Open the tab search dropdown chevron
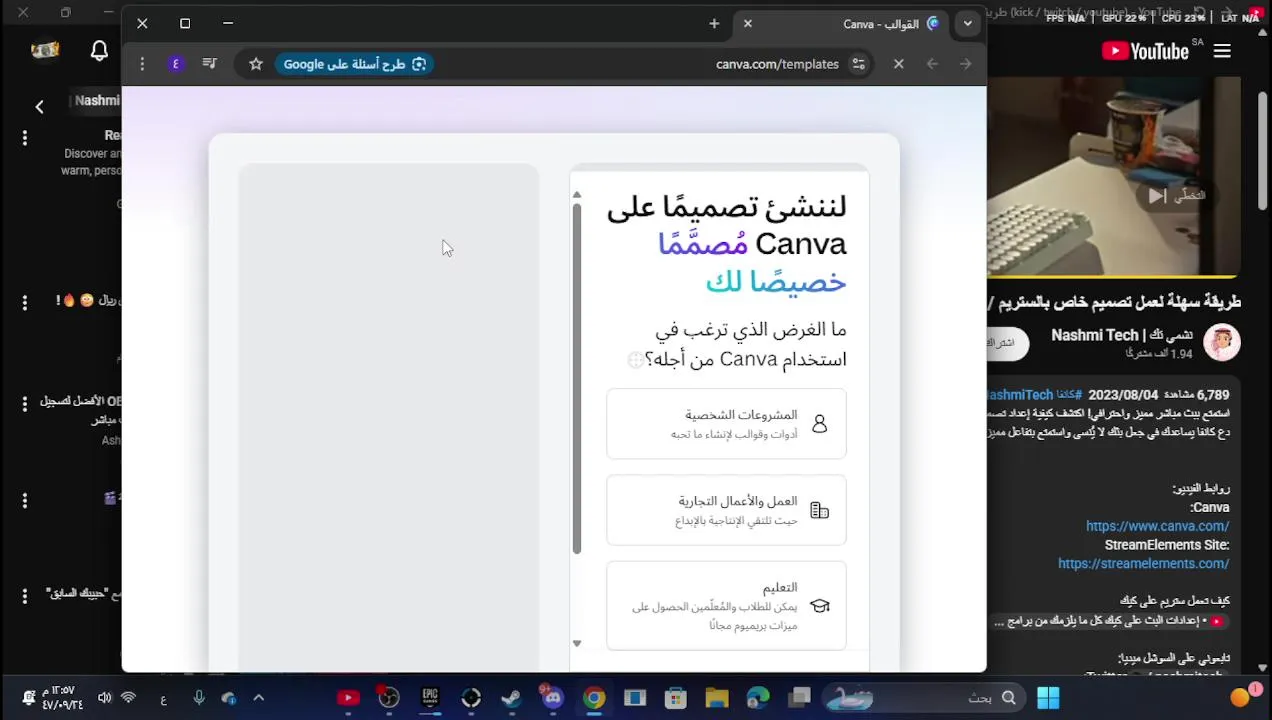This screenshot has width=1272, height=720. coord(967,23)
